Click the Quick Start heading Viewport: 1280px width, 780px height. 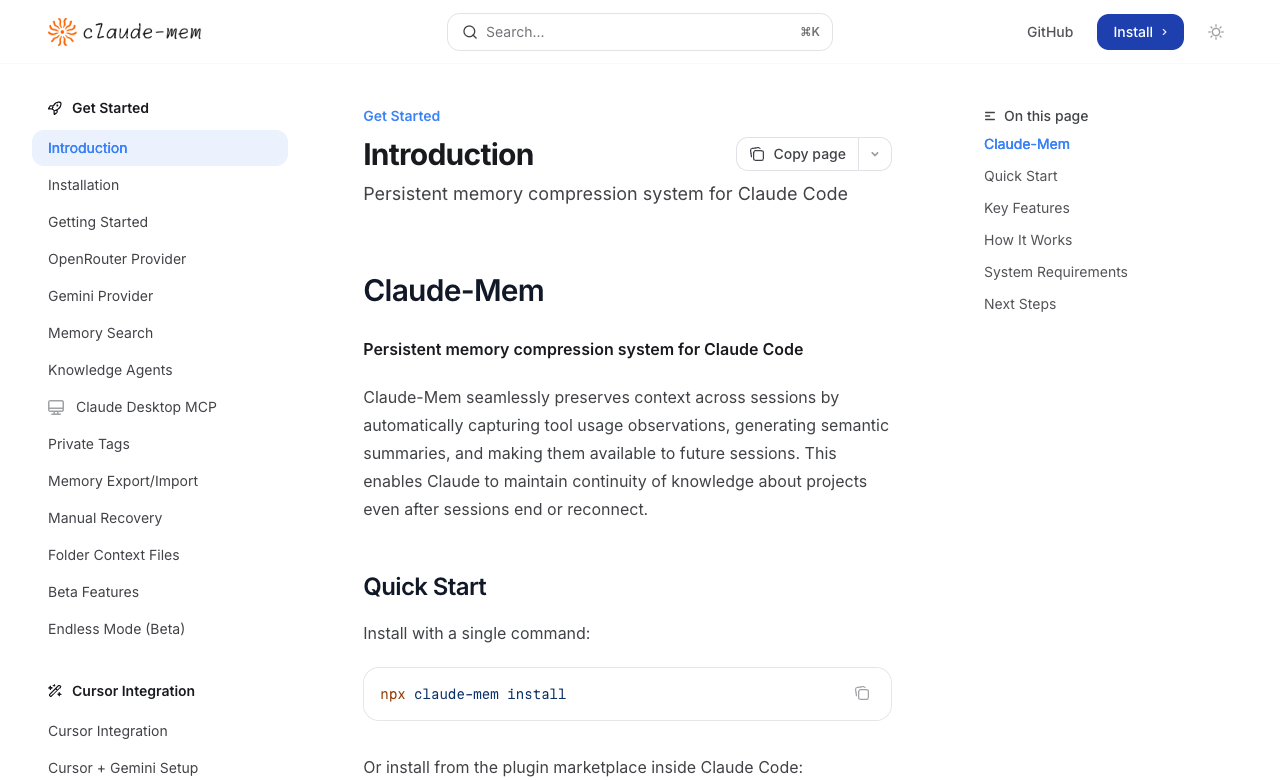click(x=425, y=586)
